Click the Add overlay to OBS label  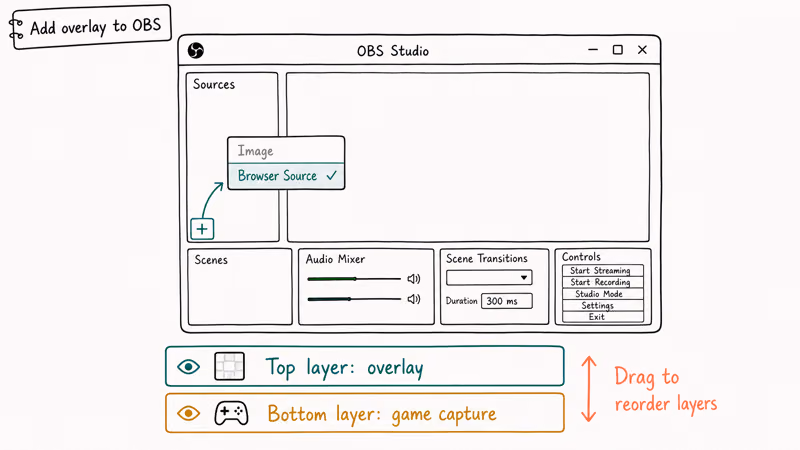click(x=95, y=27)
